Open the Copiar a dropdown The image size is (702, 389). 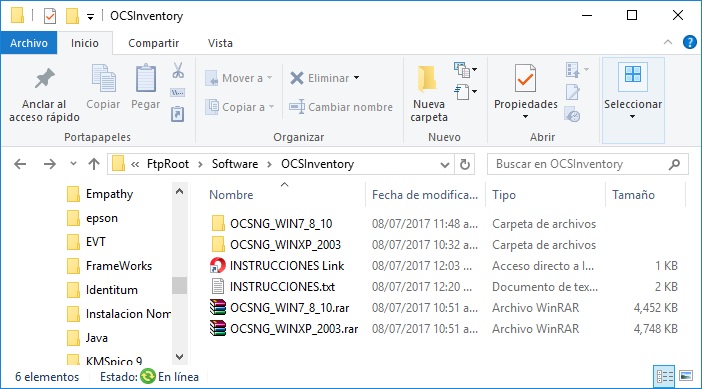click(240, 107)
